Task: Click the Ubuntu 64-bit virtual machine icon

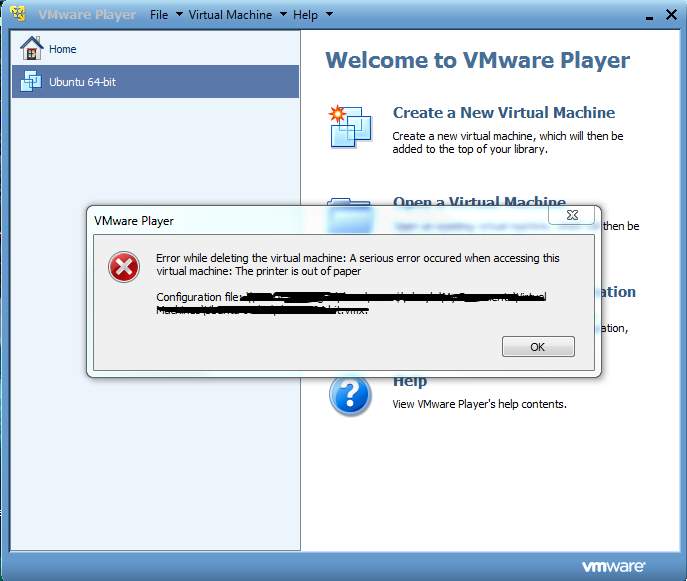Action: point(31,81)
